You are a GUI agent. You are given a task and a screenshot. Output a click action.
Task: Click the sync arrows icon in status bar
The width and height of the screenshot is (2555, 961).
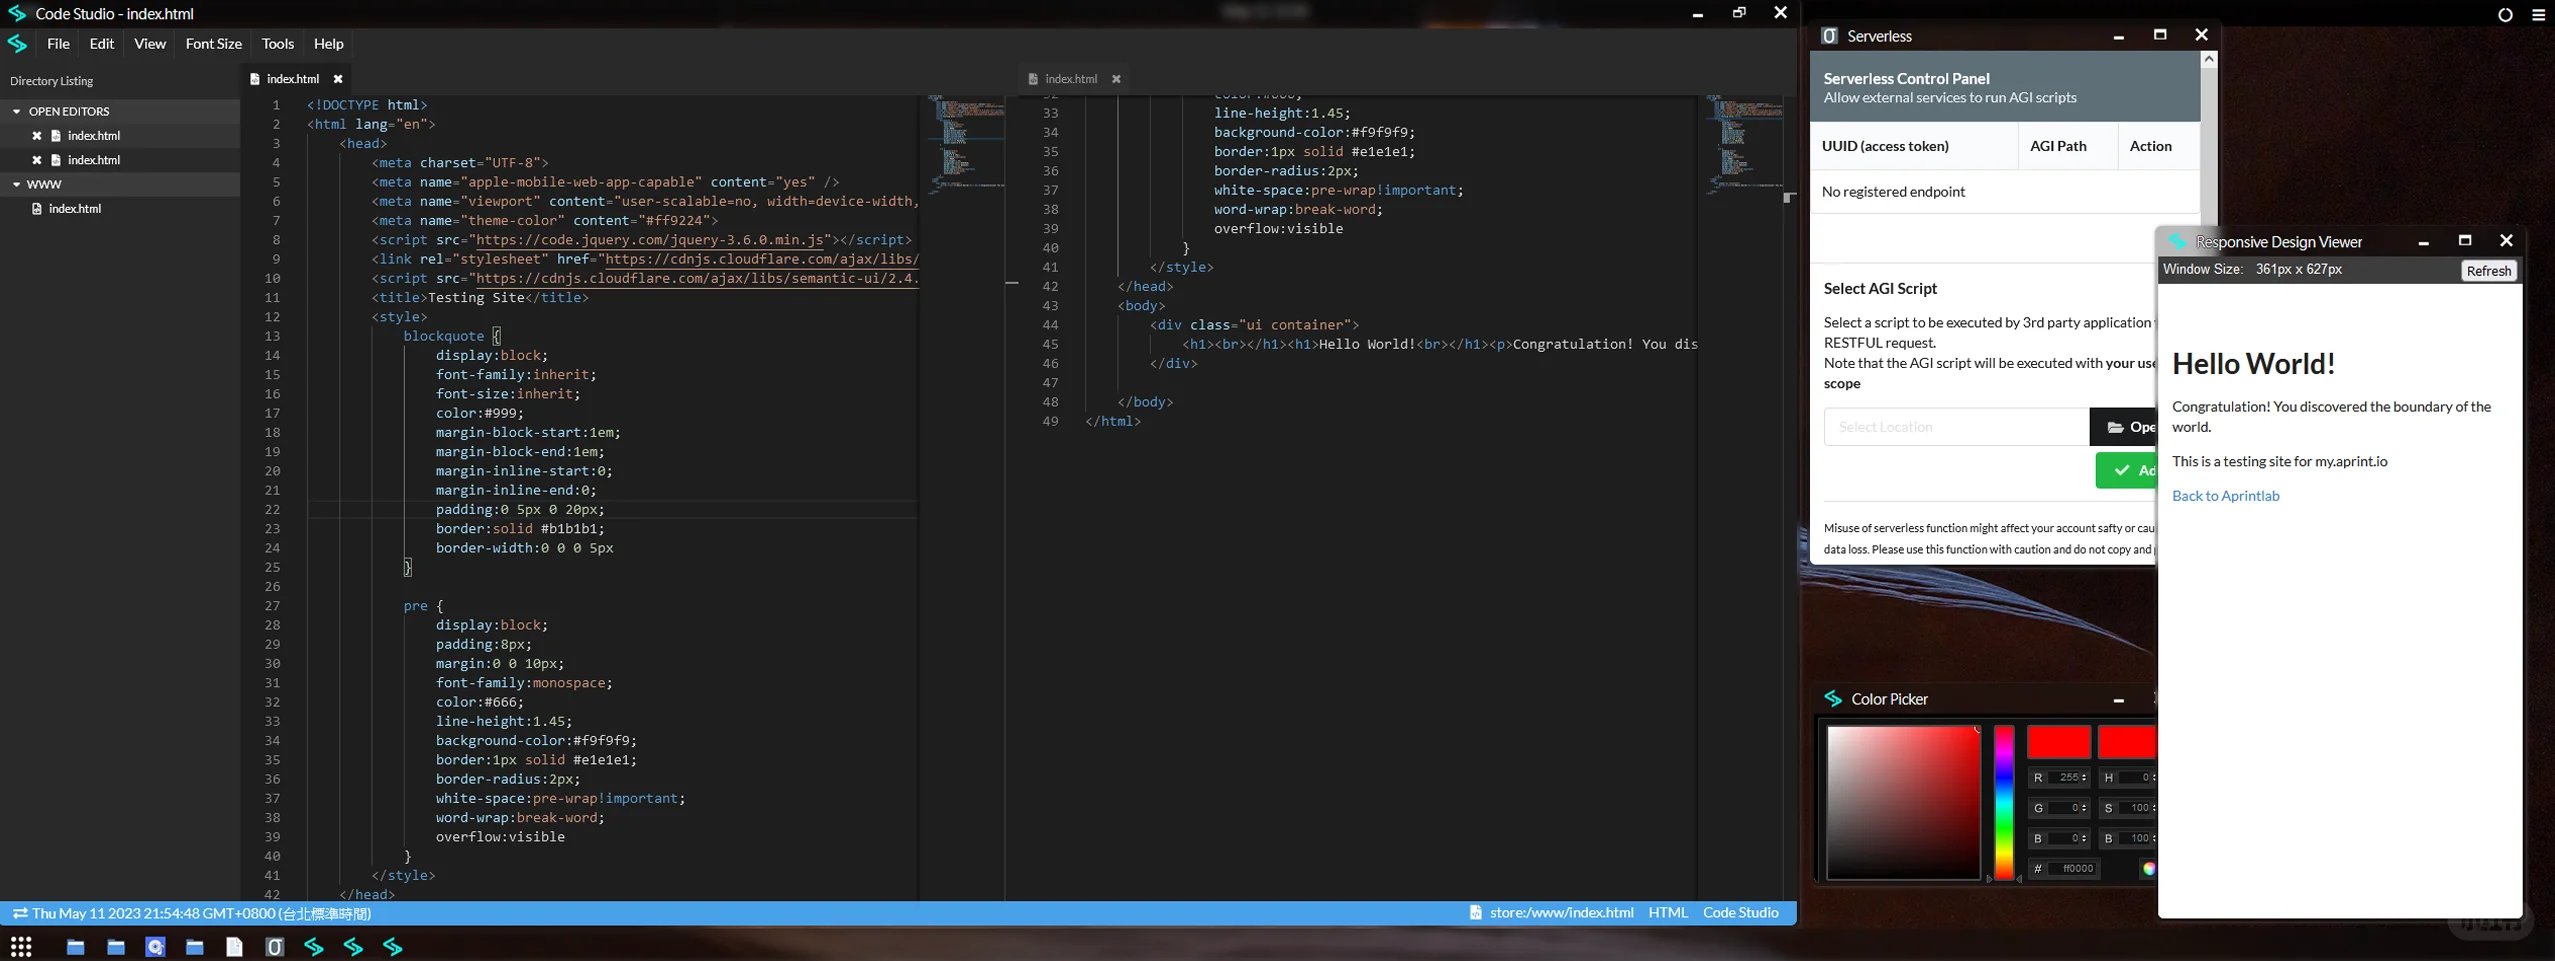[20, 913]
